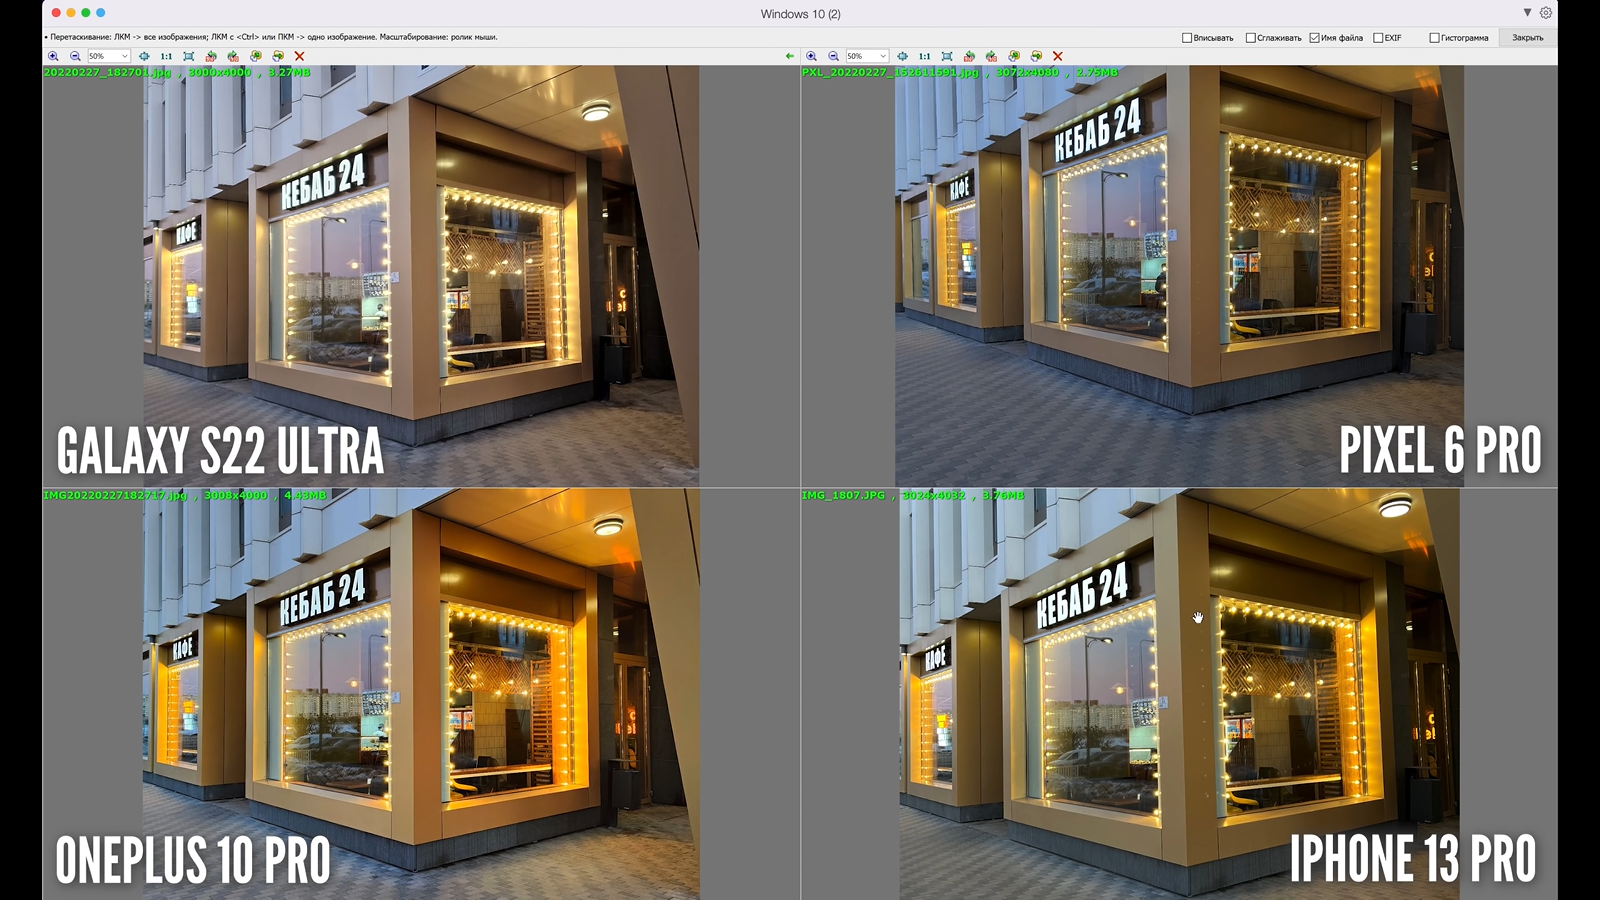Click the IMG20220227182717.jpg file name label
This screenshot has height=900, width=1600.
pyautogui.click(x=115, y=495)
